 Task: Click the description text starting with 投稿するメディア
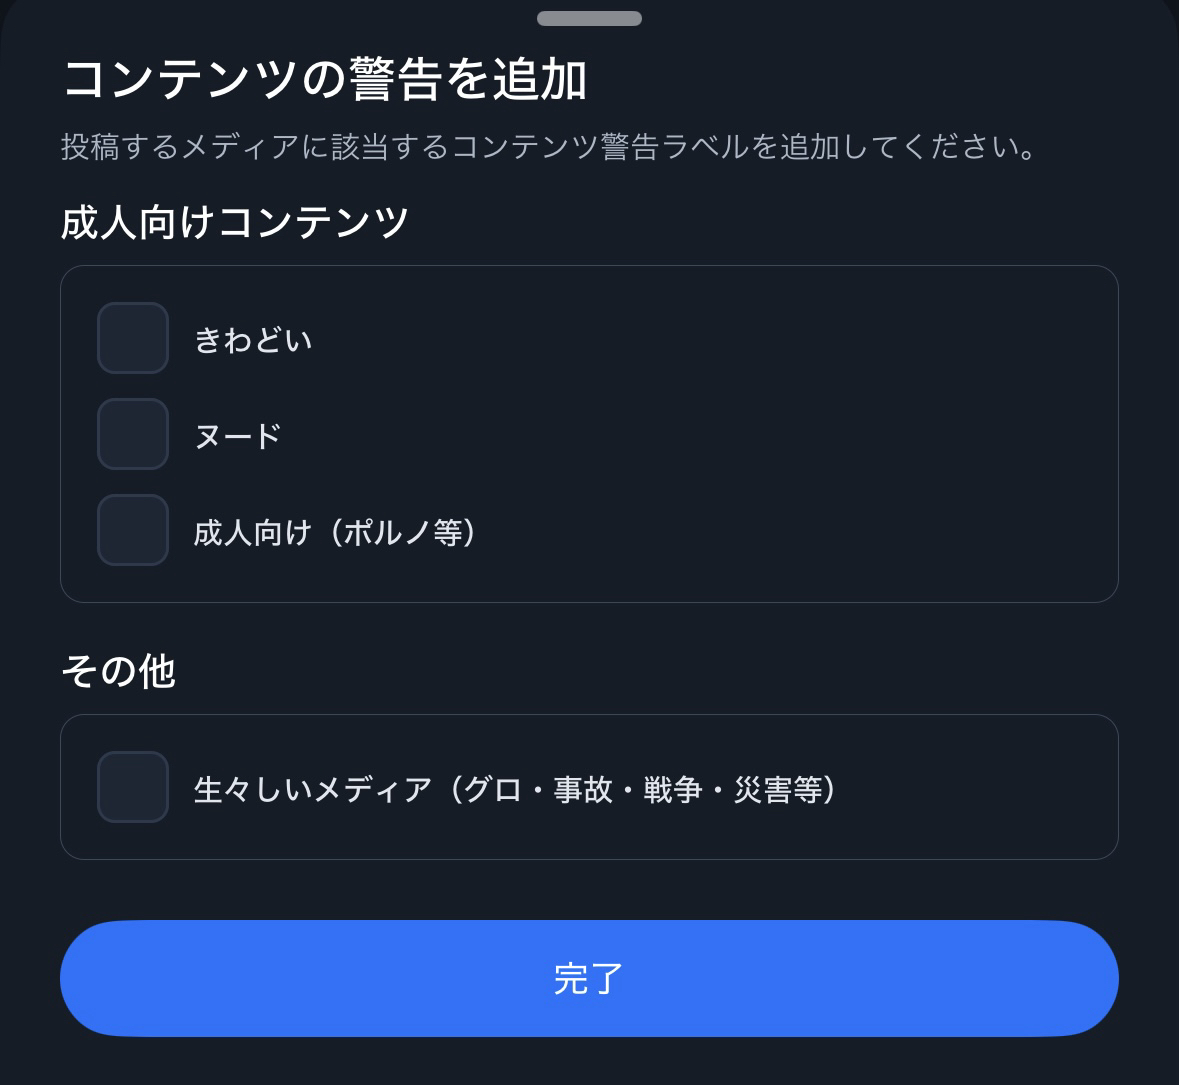(548, 147)
